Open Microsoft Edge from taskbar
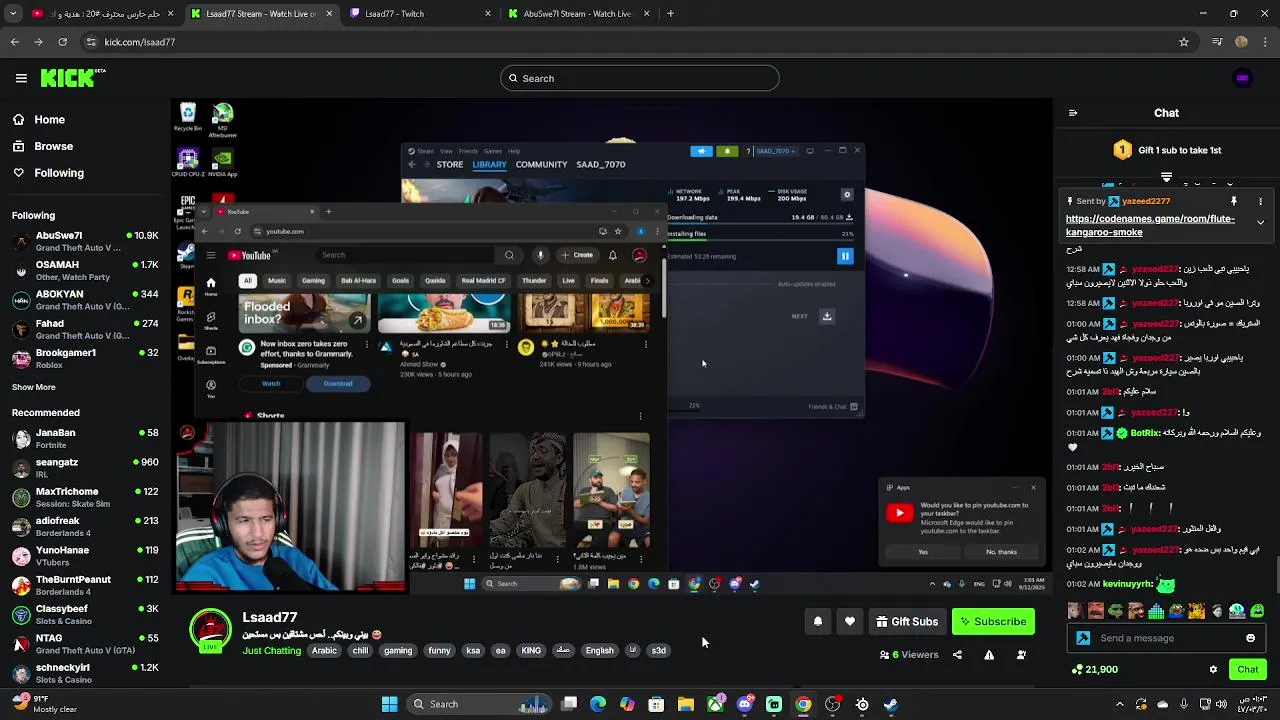This screenshot has height=720, width=1280. pos(598,704)
